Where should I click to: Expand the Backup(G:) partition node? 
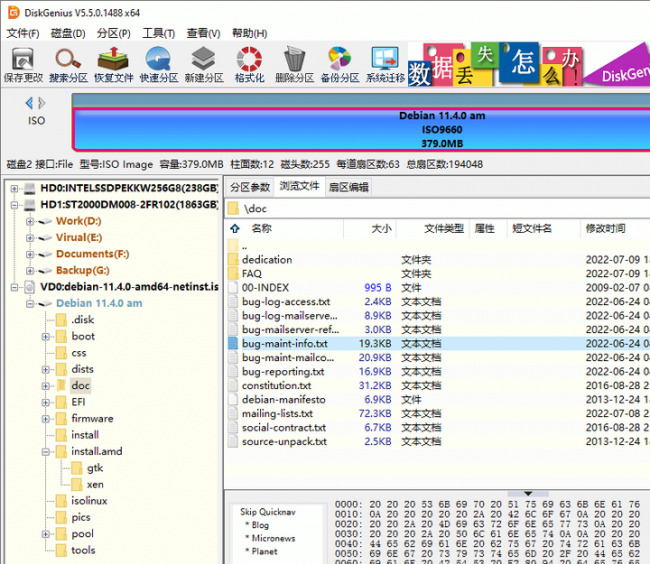29,271
